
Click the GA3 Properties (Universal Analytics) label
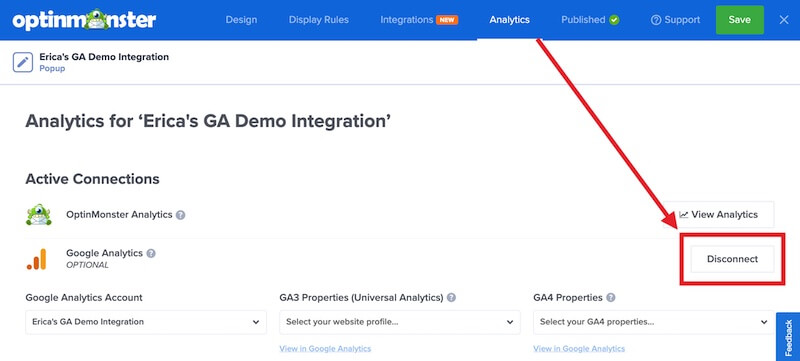click(x=361, y=297)
